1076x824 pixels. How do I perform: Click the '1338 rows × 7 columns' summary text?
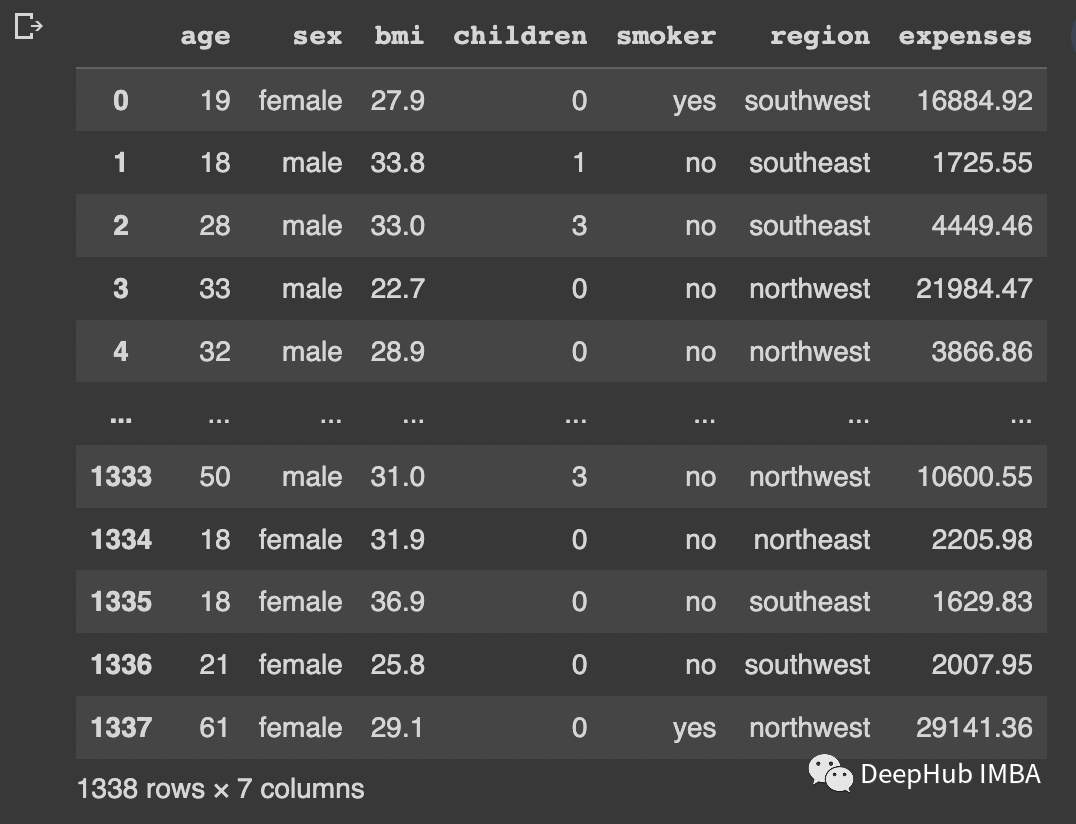(x=220, y=789)
